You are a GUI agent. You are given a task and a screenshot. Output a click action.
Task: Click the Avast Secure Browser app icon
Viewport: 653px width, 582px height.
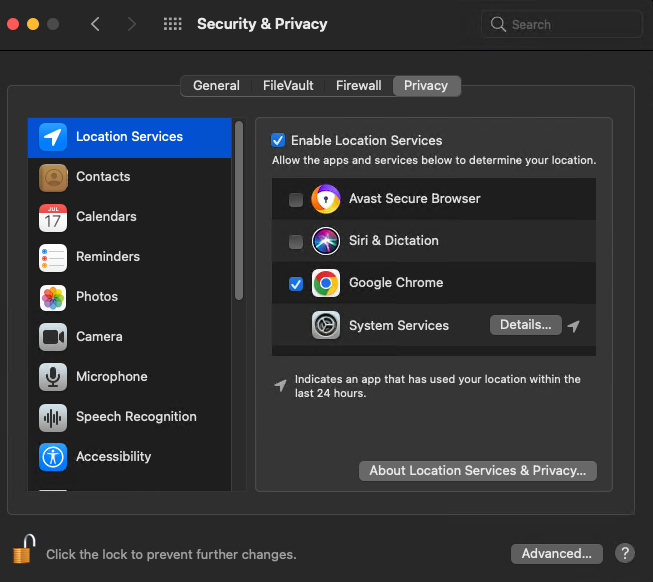click(x=326, y=199)
